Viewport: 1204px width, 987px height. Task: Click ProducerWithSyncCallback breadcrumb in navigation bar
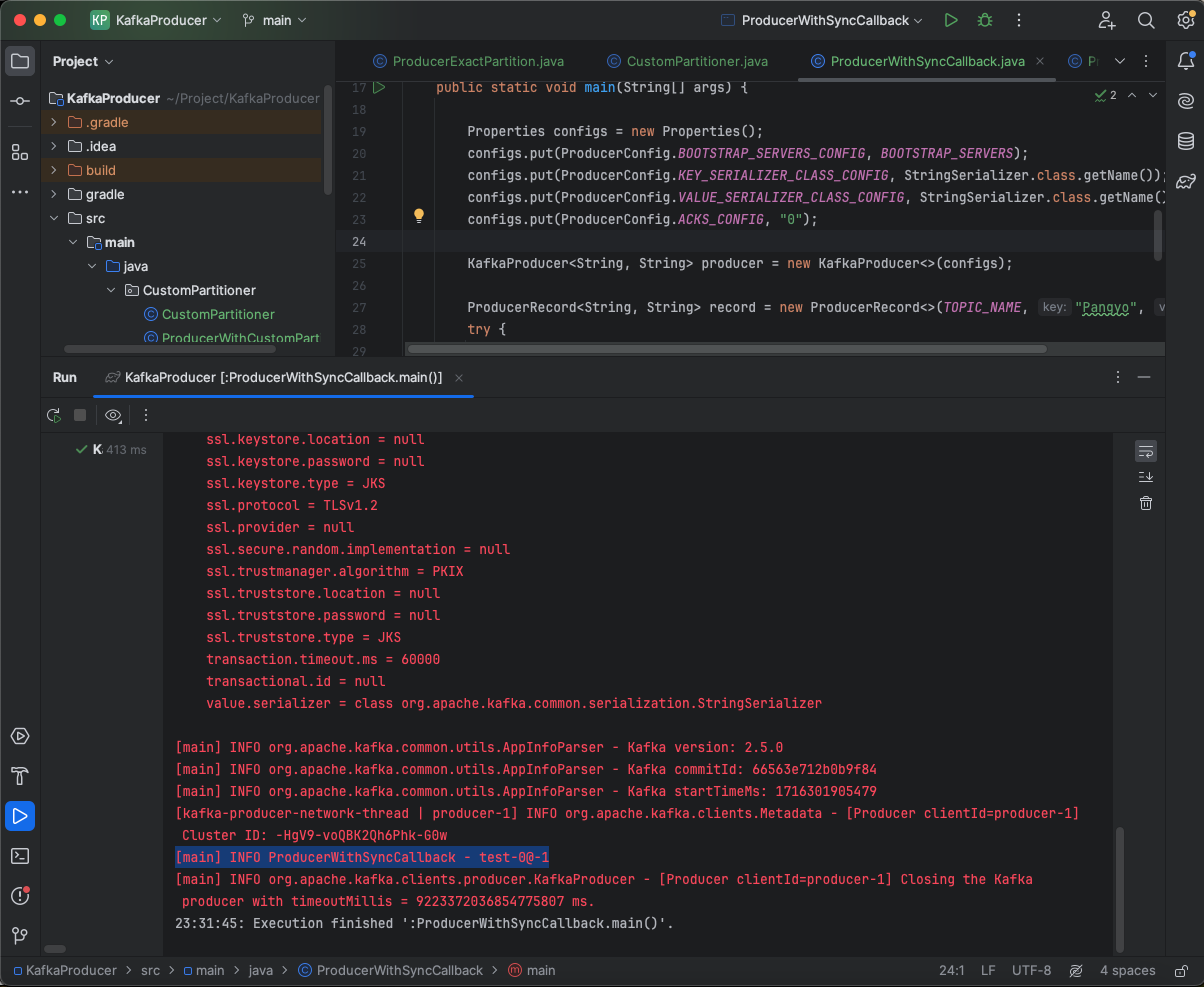pyautogui.click(x=391, y=970)
